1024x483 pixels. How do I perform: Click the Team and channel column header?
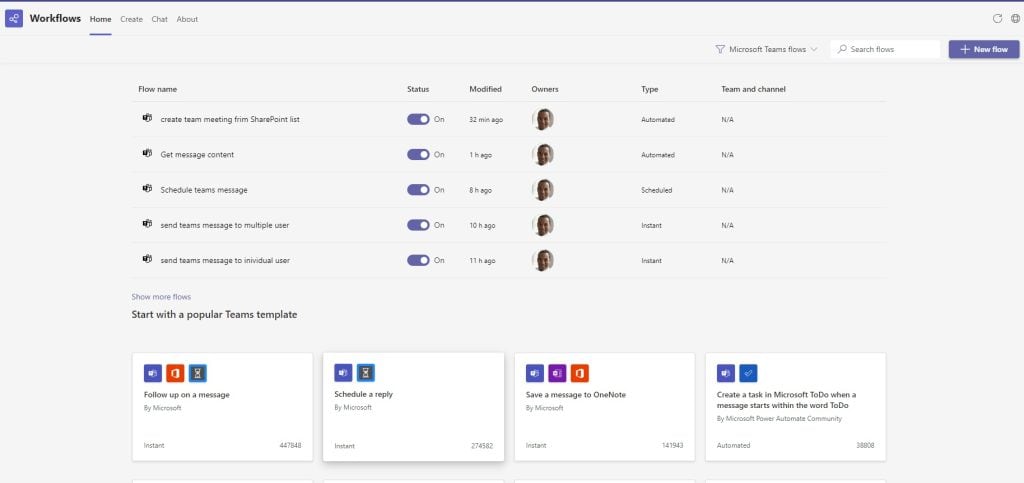tap(753, 89)
